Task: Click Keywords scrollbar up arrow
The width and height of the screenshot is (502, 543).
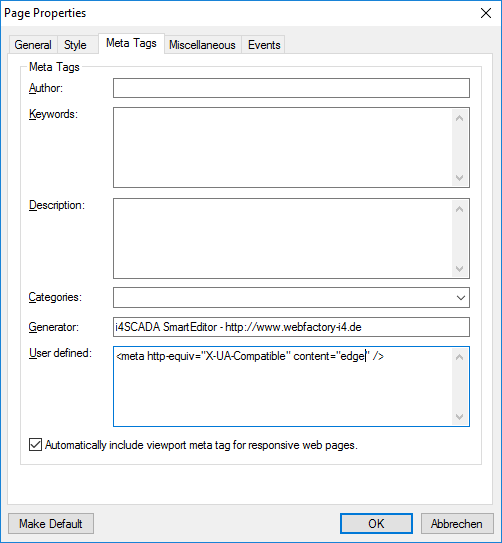Action: 459,118
